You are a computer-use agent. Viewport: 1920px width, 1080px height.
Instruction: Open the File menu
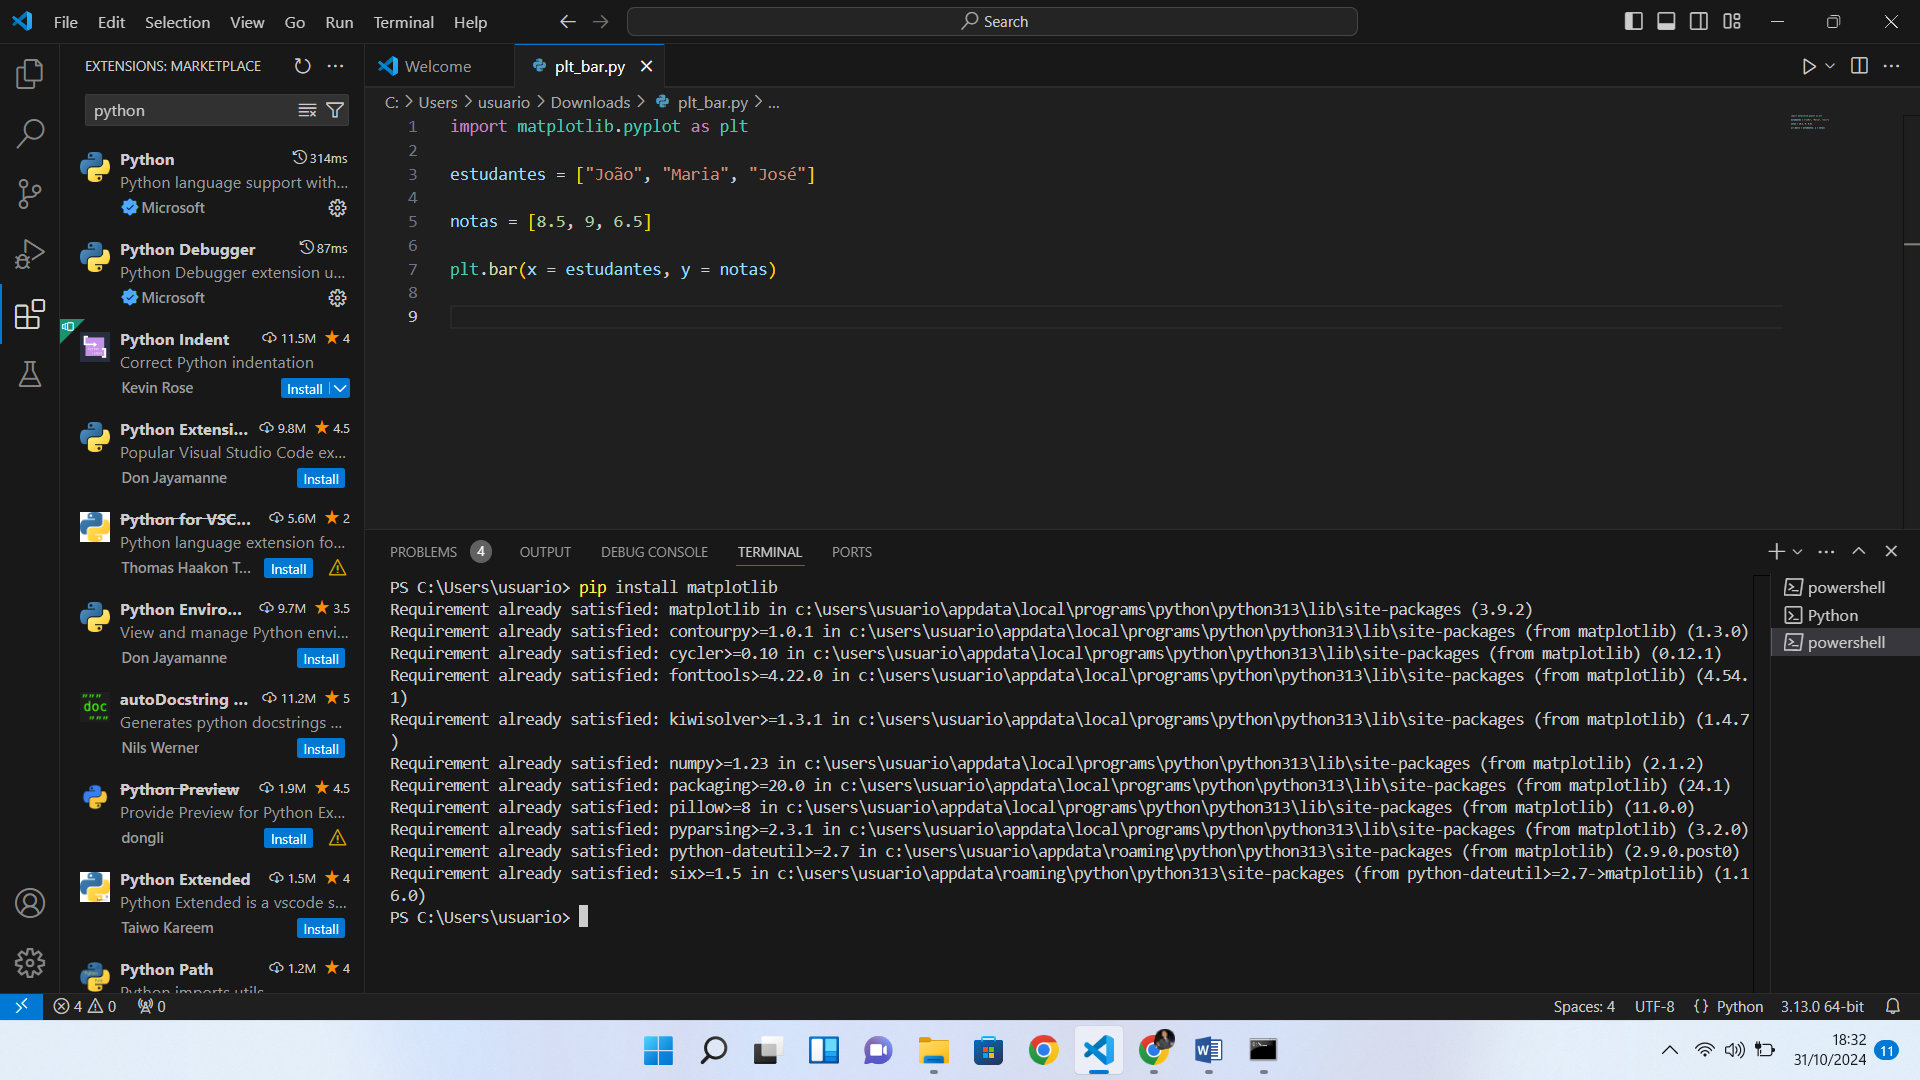click(x=65, y=22)
